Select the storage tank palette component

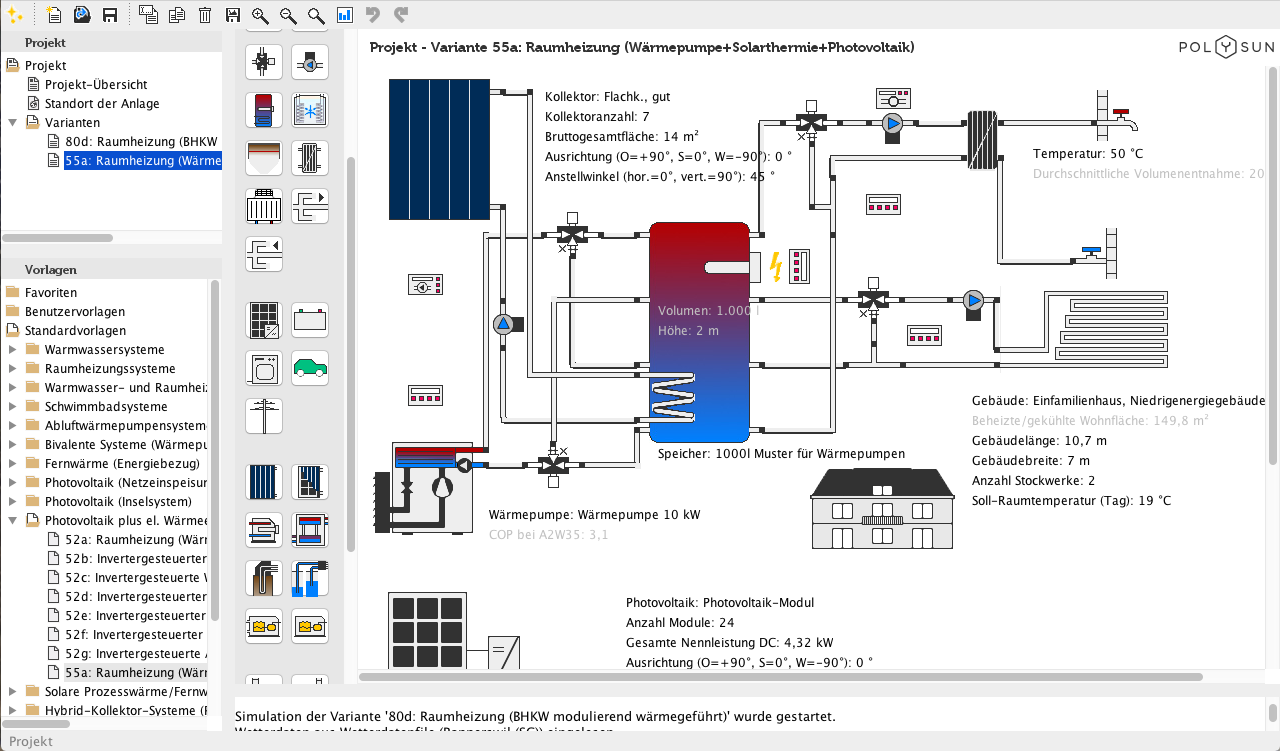(264, 110)
